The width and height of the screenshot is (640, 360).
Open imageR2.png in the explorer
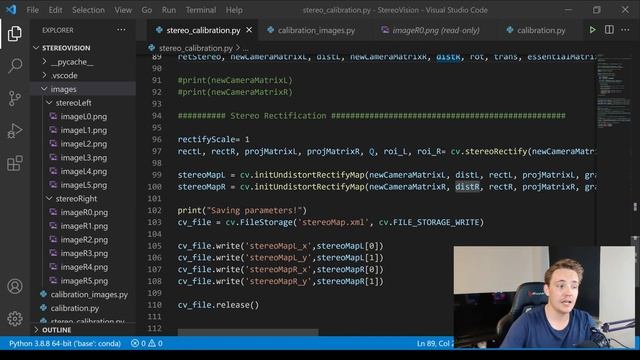tap(84, 240)
